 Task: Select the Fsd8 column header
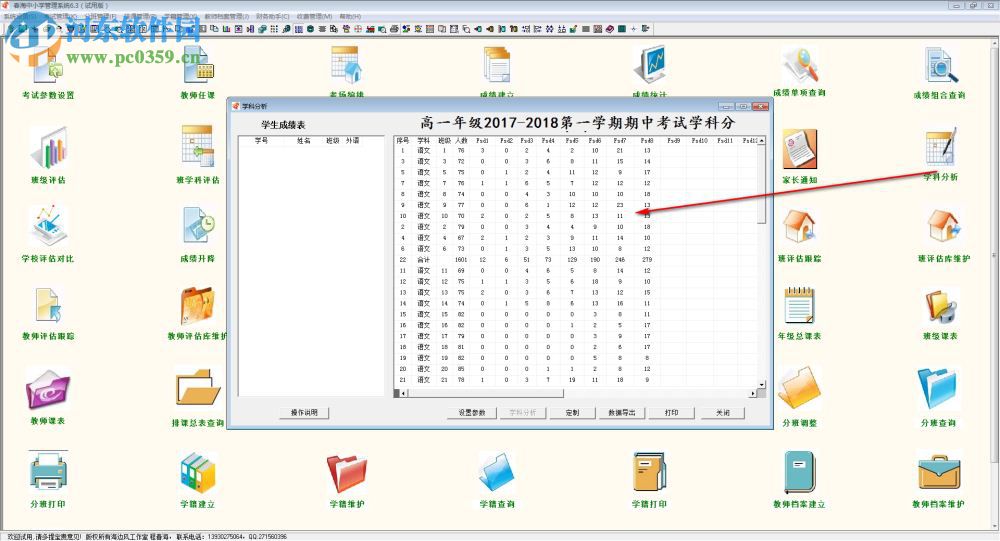tap(647, 140)
